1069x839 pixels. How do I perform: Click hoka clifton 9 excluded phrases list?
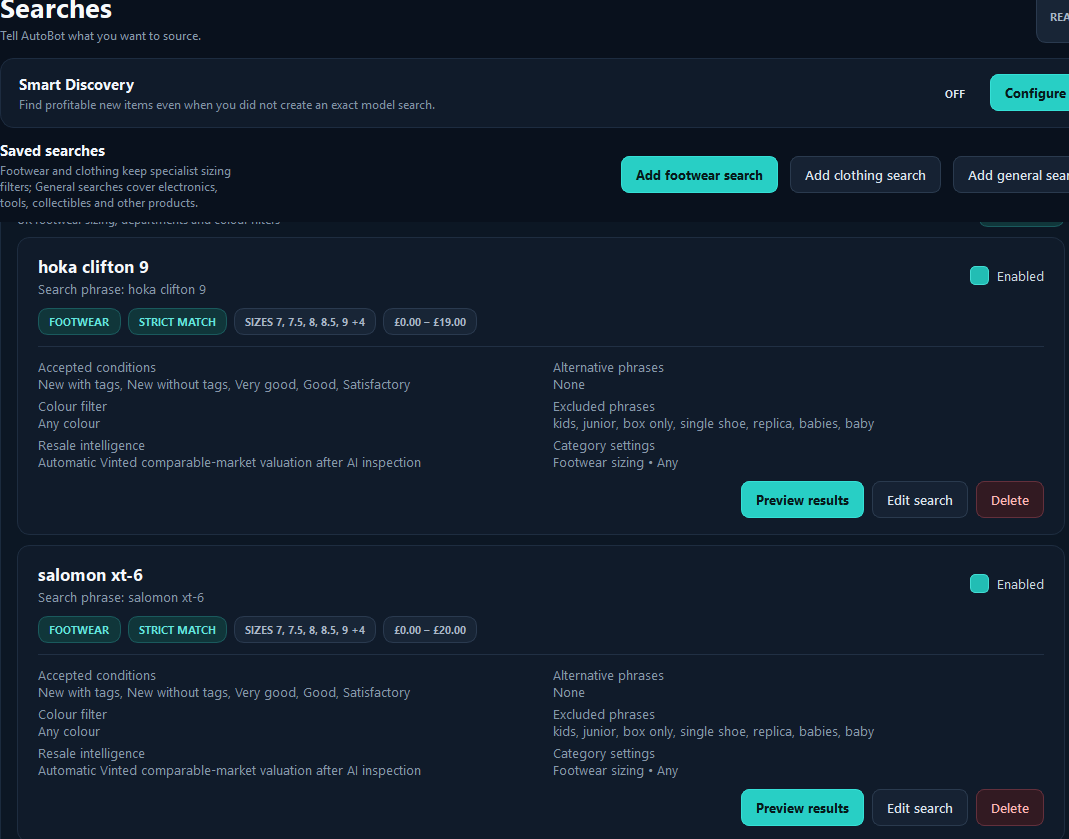tap(713, 423)
